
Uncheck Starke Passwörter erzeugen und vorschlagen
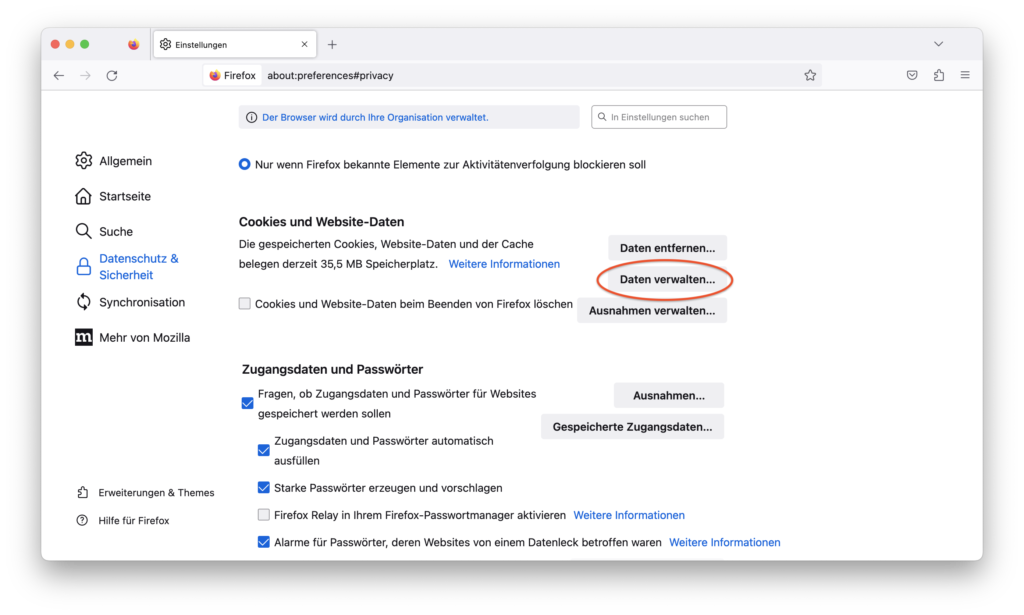264,488
